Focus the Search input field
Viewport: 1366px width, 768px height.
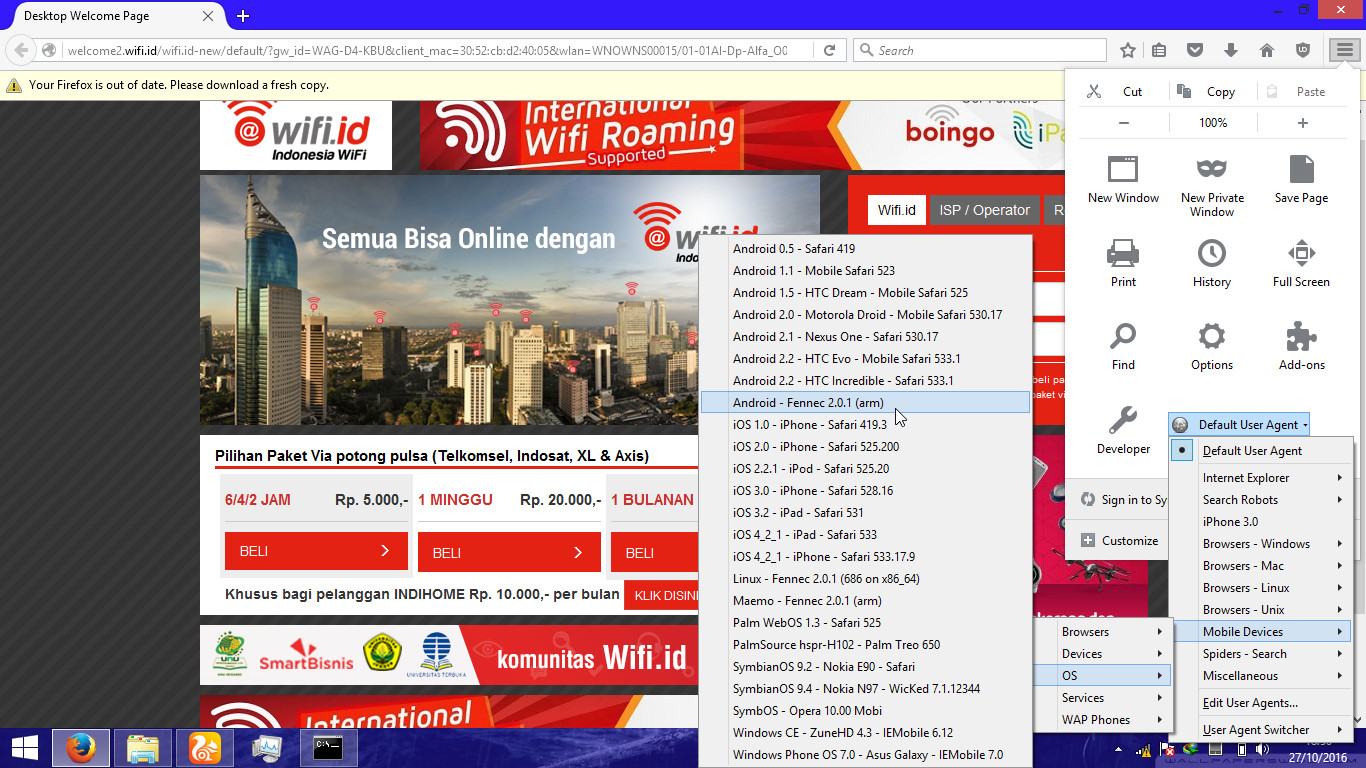[x=980, y=50]
